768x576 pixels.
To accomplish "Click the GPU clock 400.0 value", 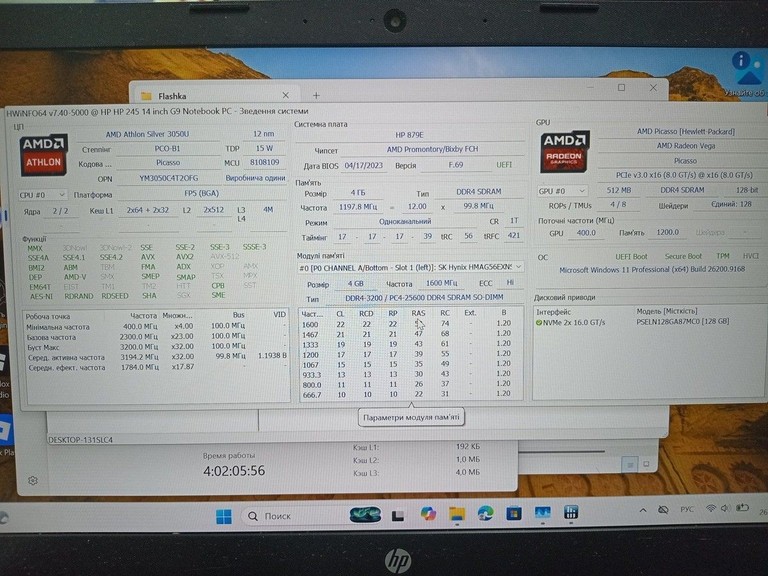I will [586, 233].
